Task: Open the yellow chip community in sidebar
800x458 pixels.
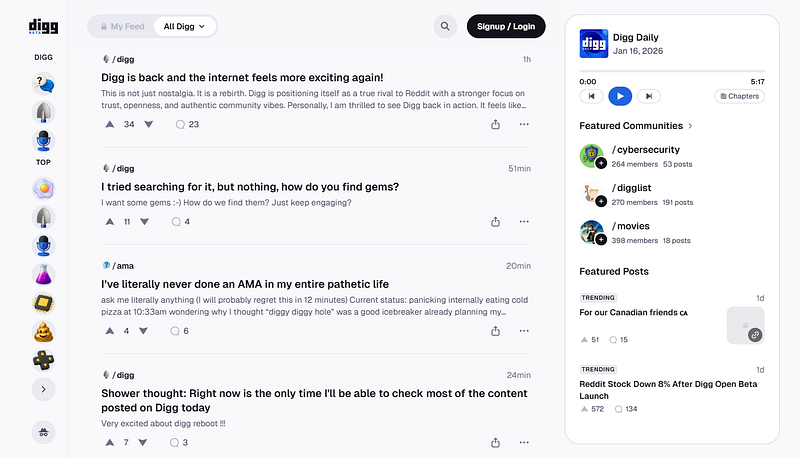Action: point(43,303)
